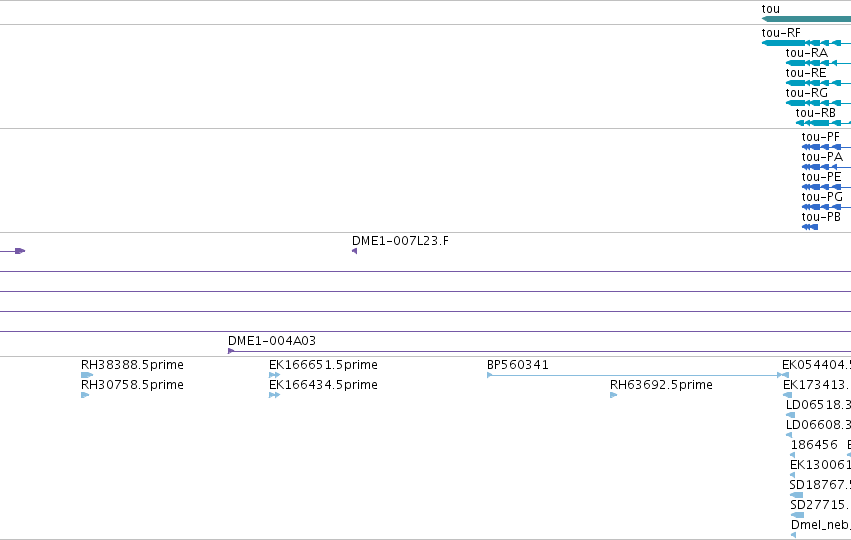The height and width of the screenshot is (540, 851).
Task: Select the tou-PE protein label
Action: 822,177
